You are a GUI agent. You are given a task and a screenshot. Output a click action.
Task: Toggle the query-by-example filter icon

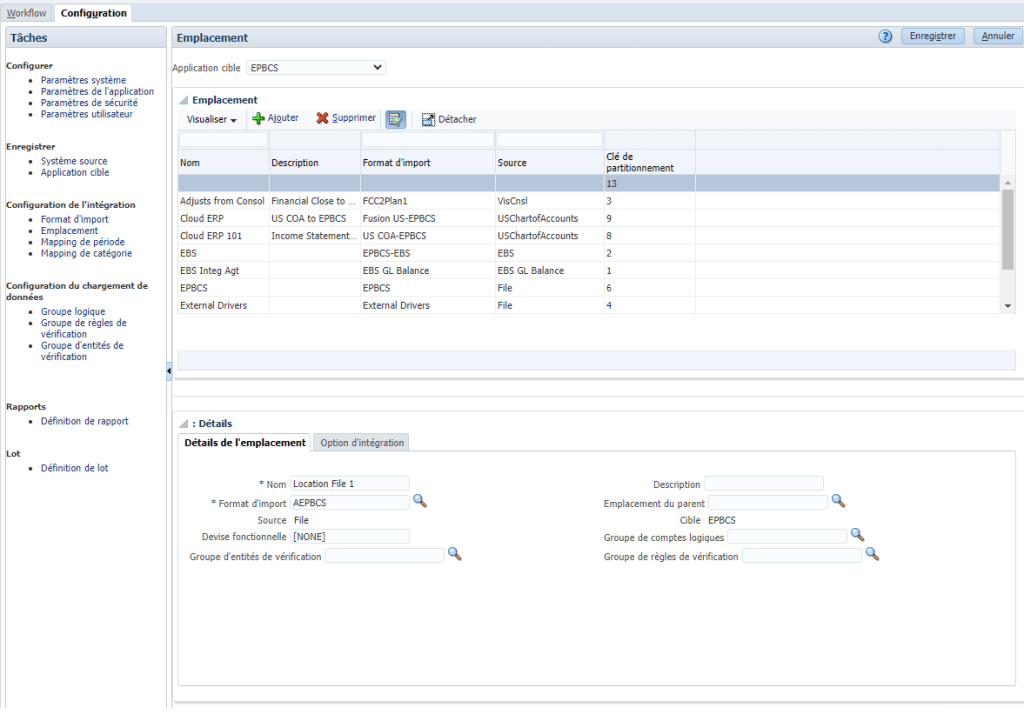tap(395, 120)
